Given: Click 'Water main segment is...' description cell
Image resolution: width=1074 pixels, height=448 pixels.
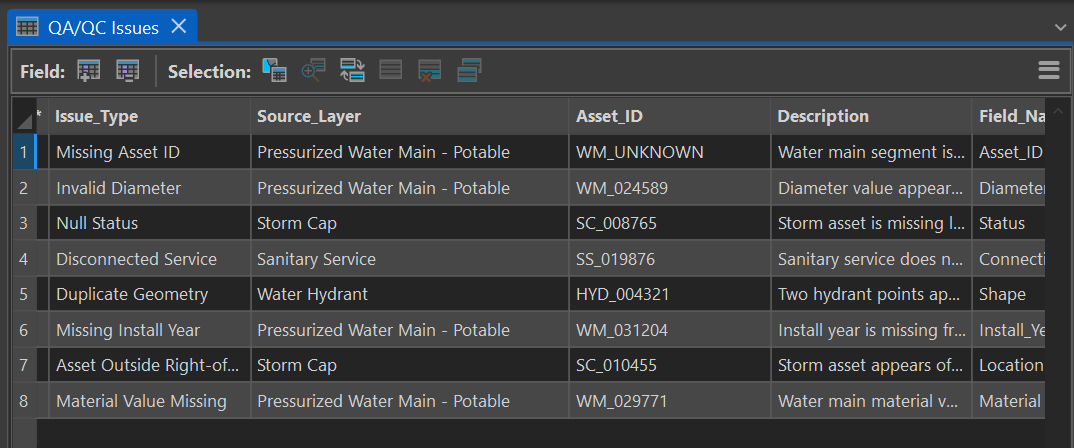Looking at the screenshot, I should (871, 152).
